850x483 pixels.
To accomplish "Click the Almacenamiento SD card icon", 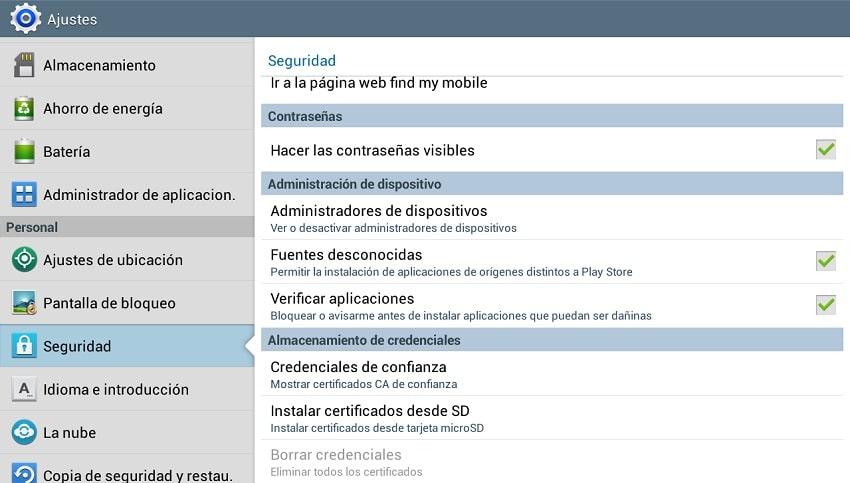I will tap(24, 65).
